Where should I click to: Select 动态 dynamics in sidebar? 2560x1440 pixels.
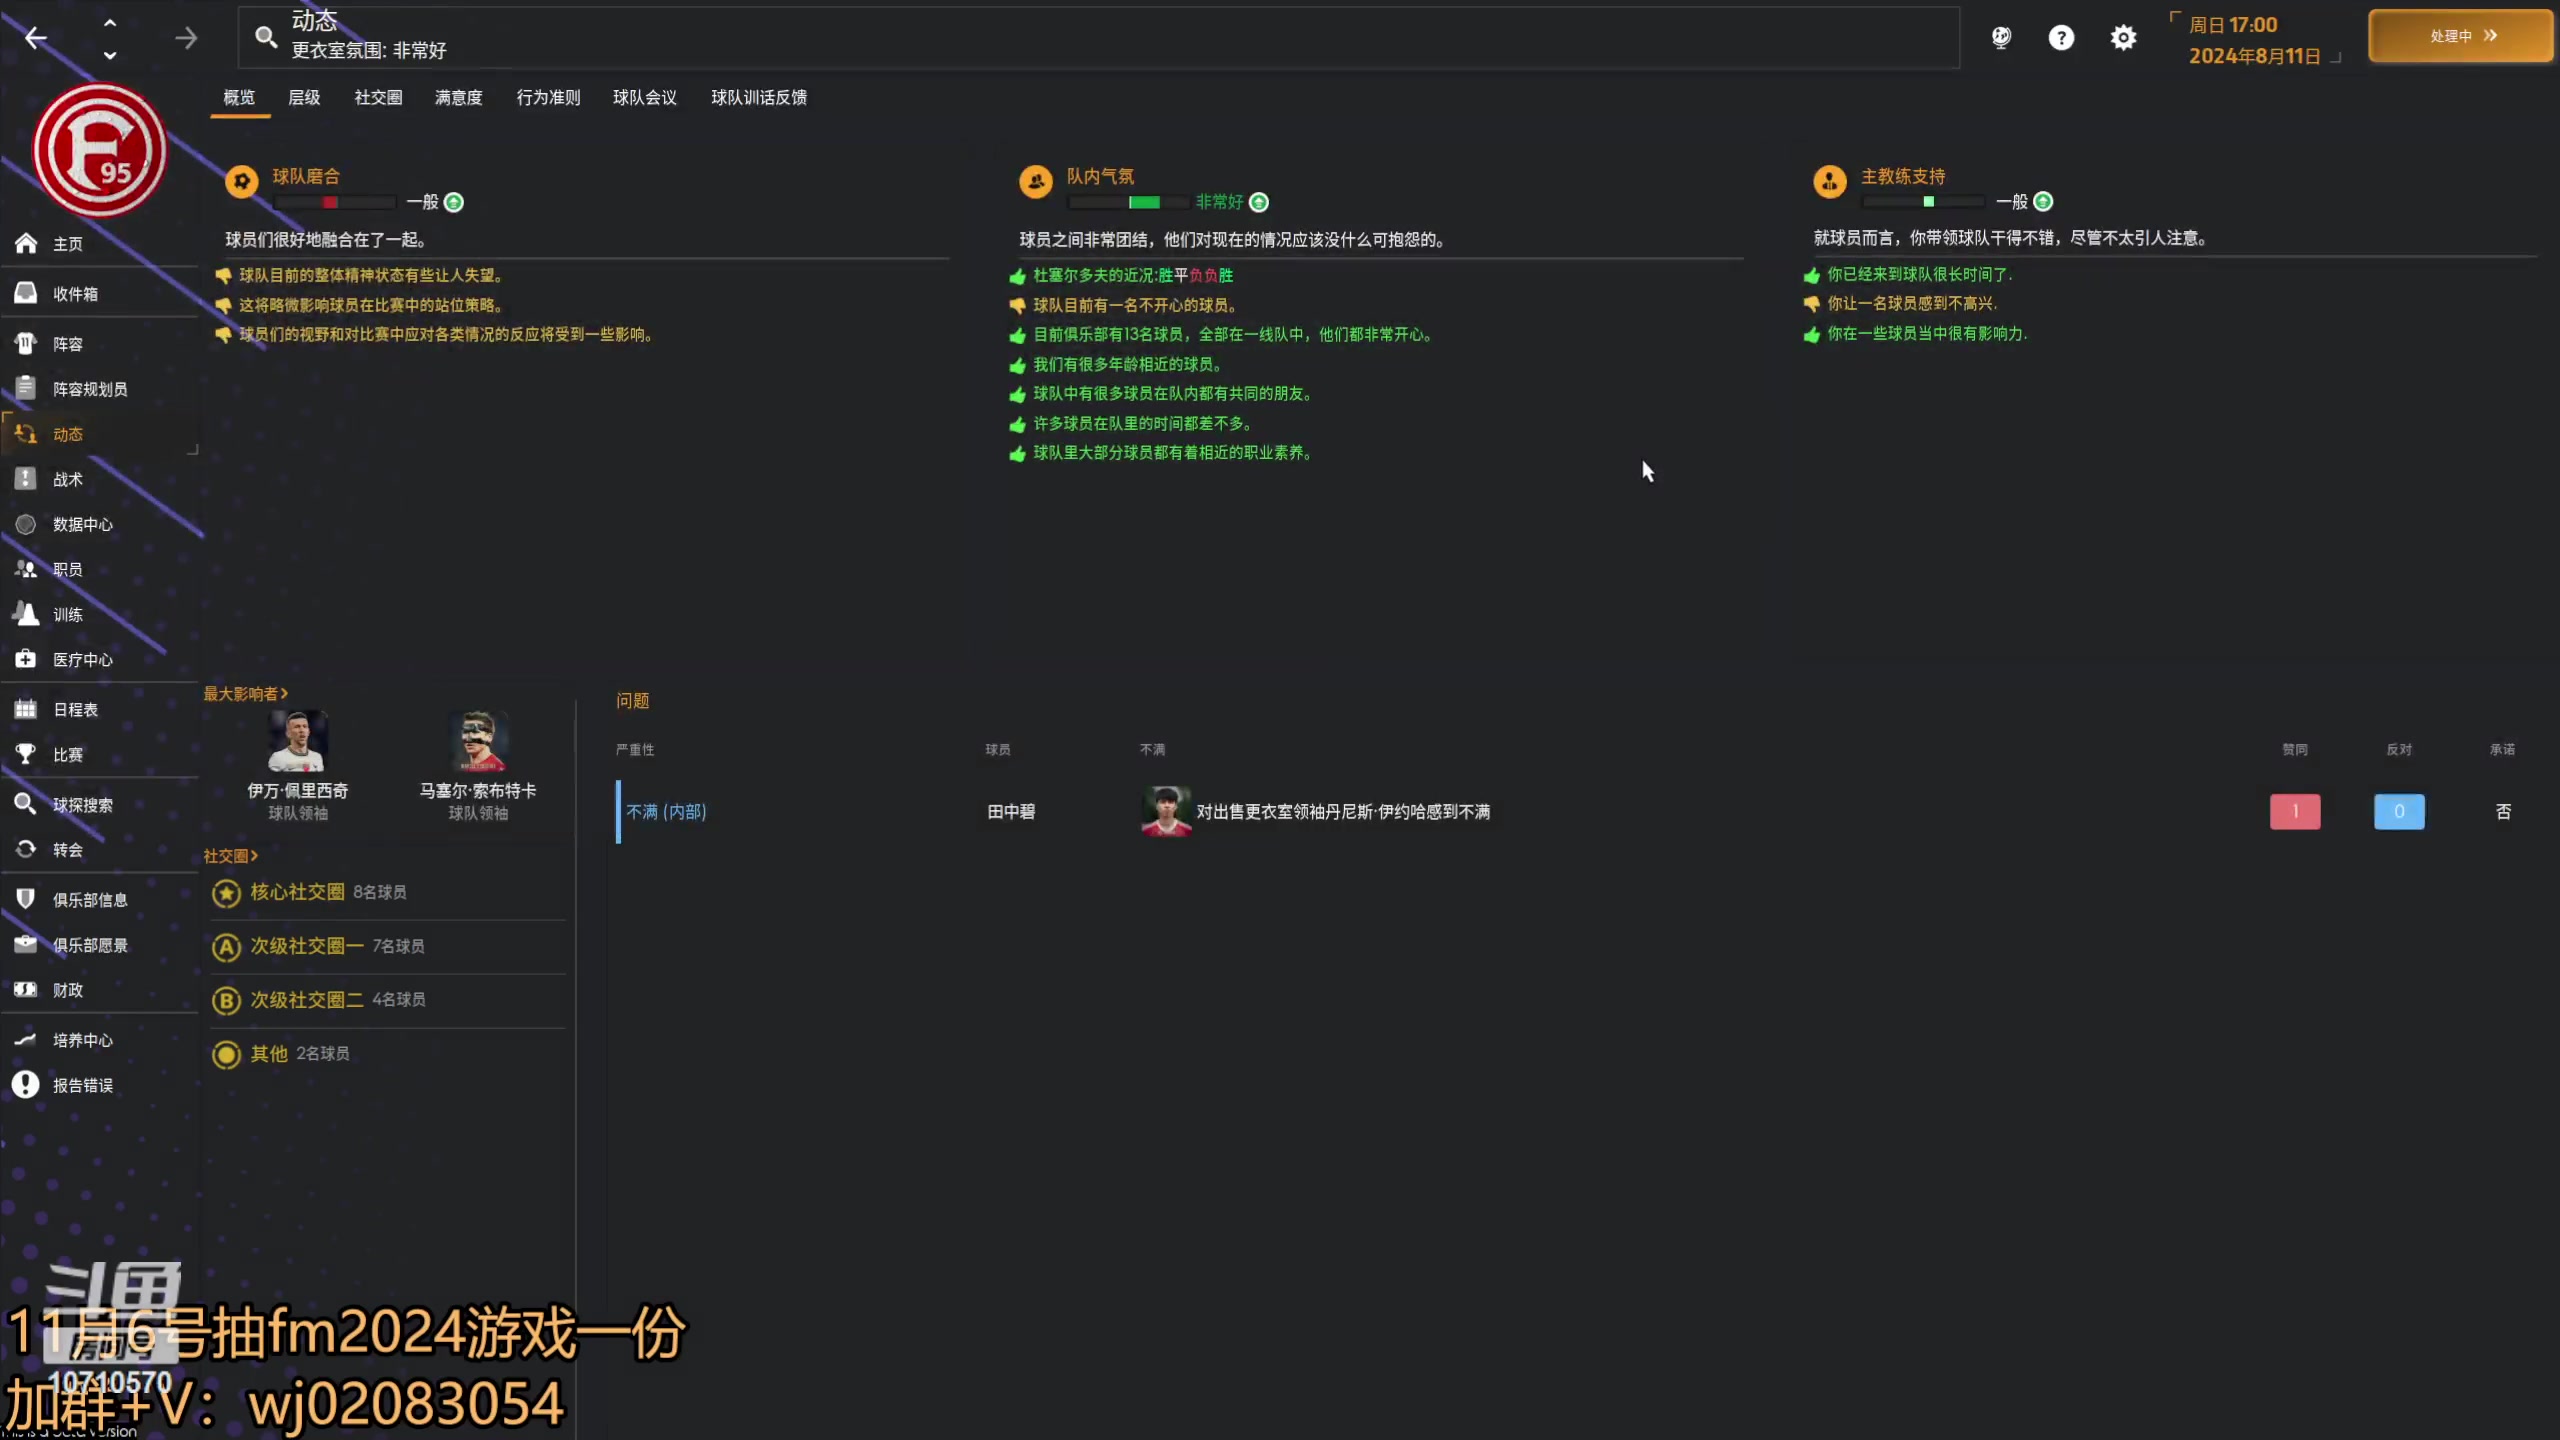(100, 434)
